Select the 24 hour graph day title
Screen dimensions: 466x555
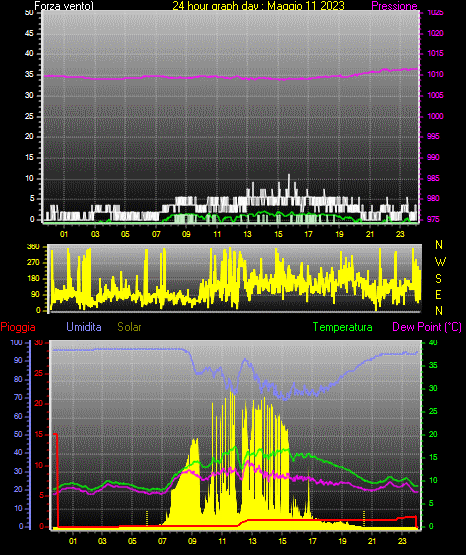[x=258, y=6]
